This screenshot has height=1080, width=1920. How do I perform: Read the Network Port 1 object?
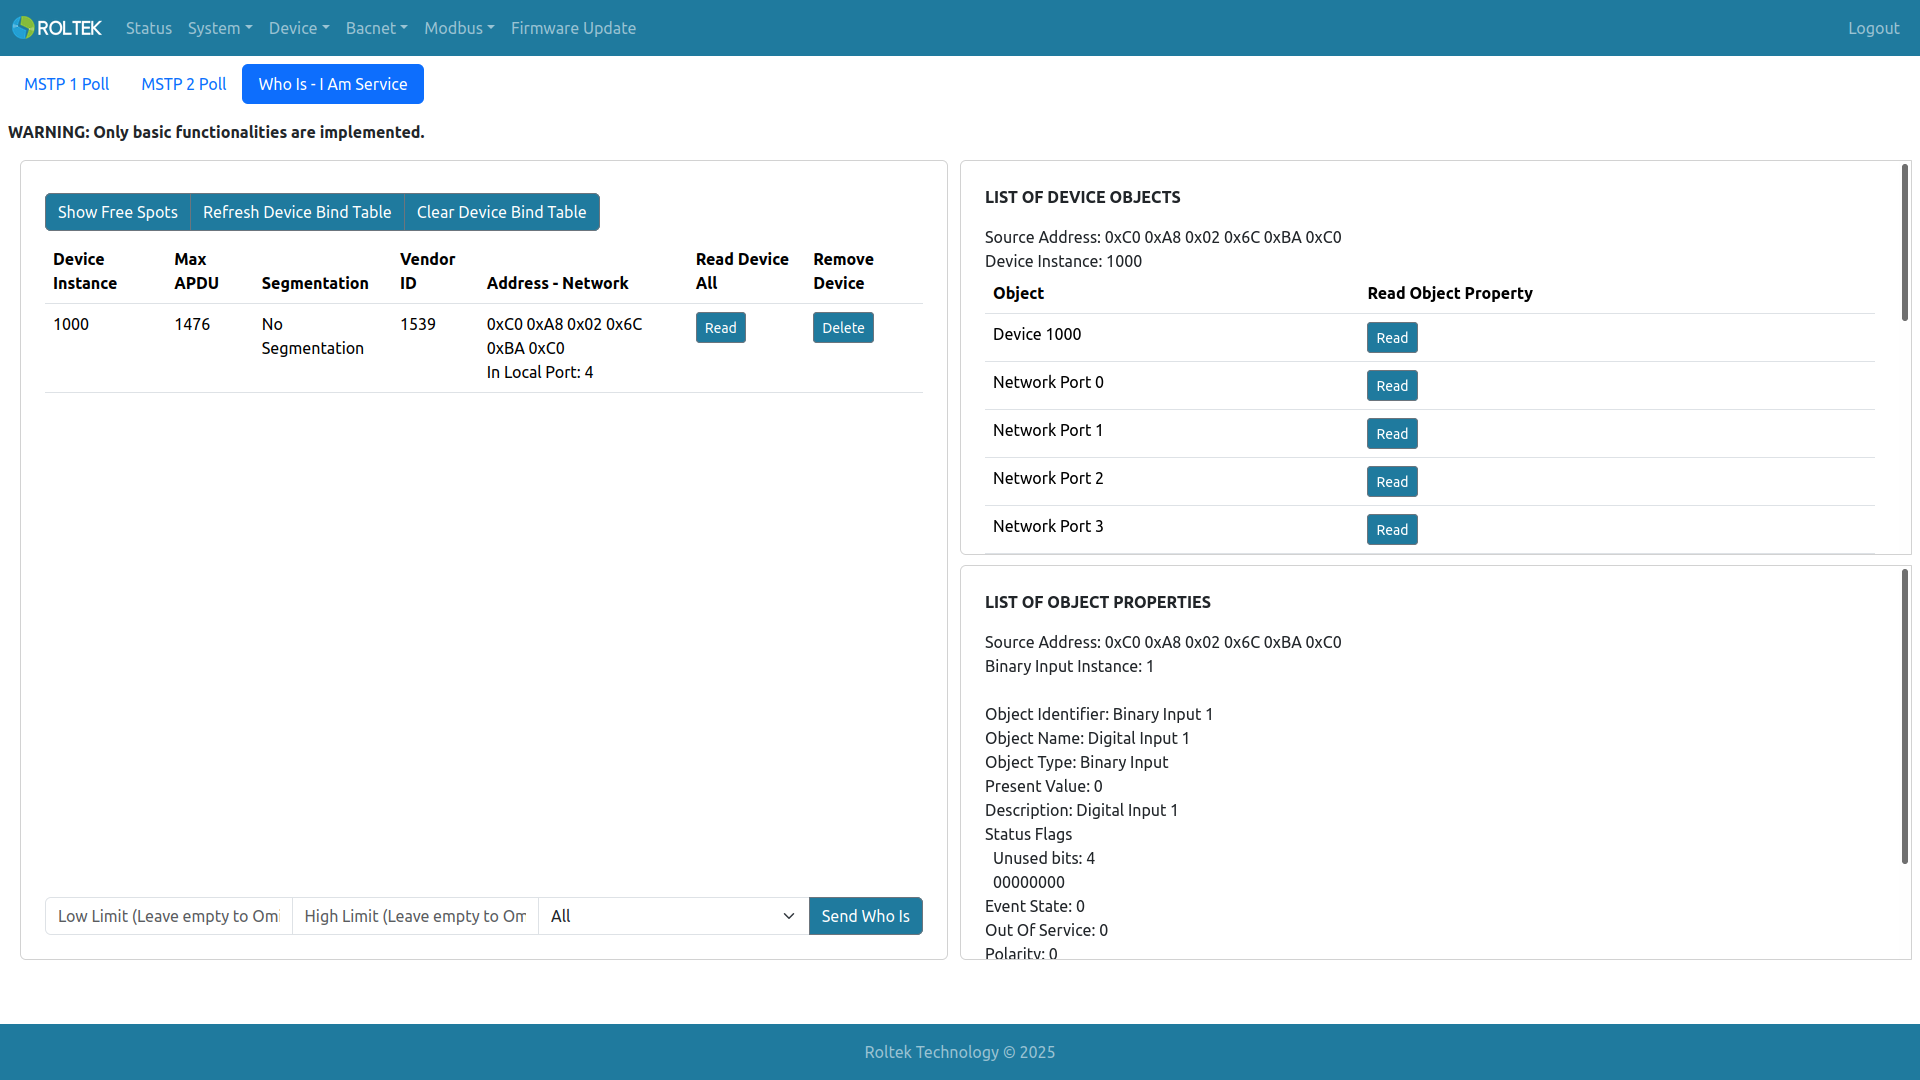click(x=1392, y=434)
